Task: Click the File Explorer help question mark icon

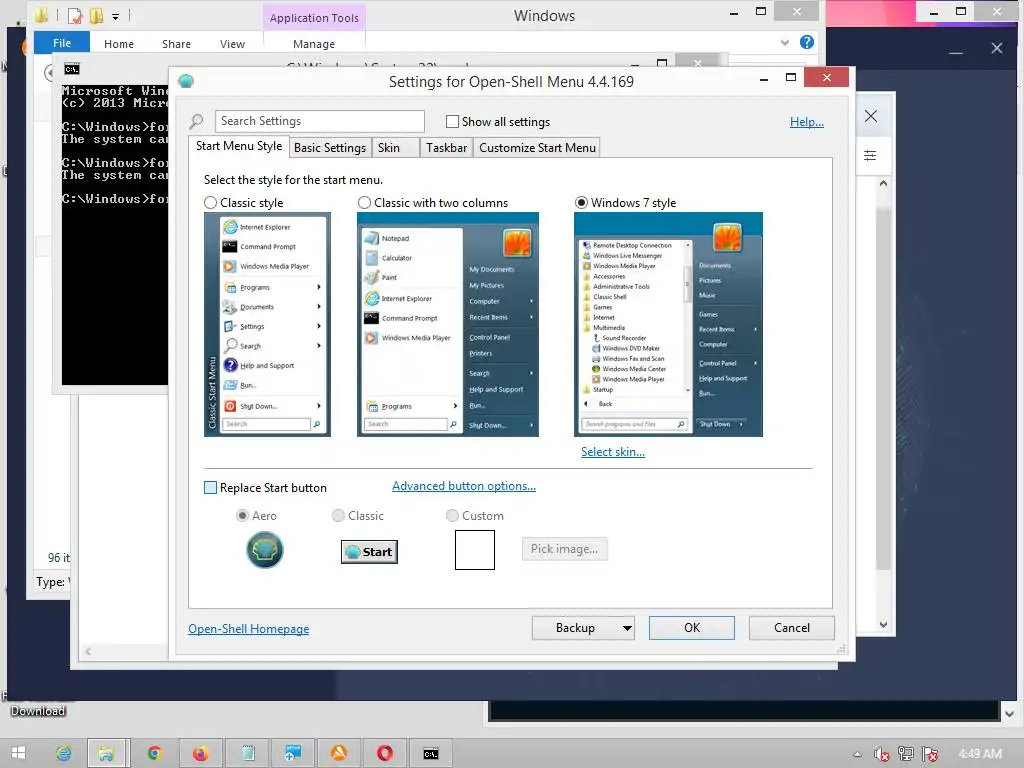Action: pos(807,42)
